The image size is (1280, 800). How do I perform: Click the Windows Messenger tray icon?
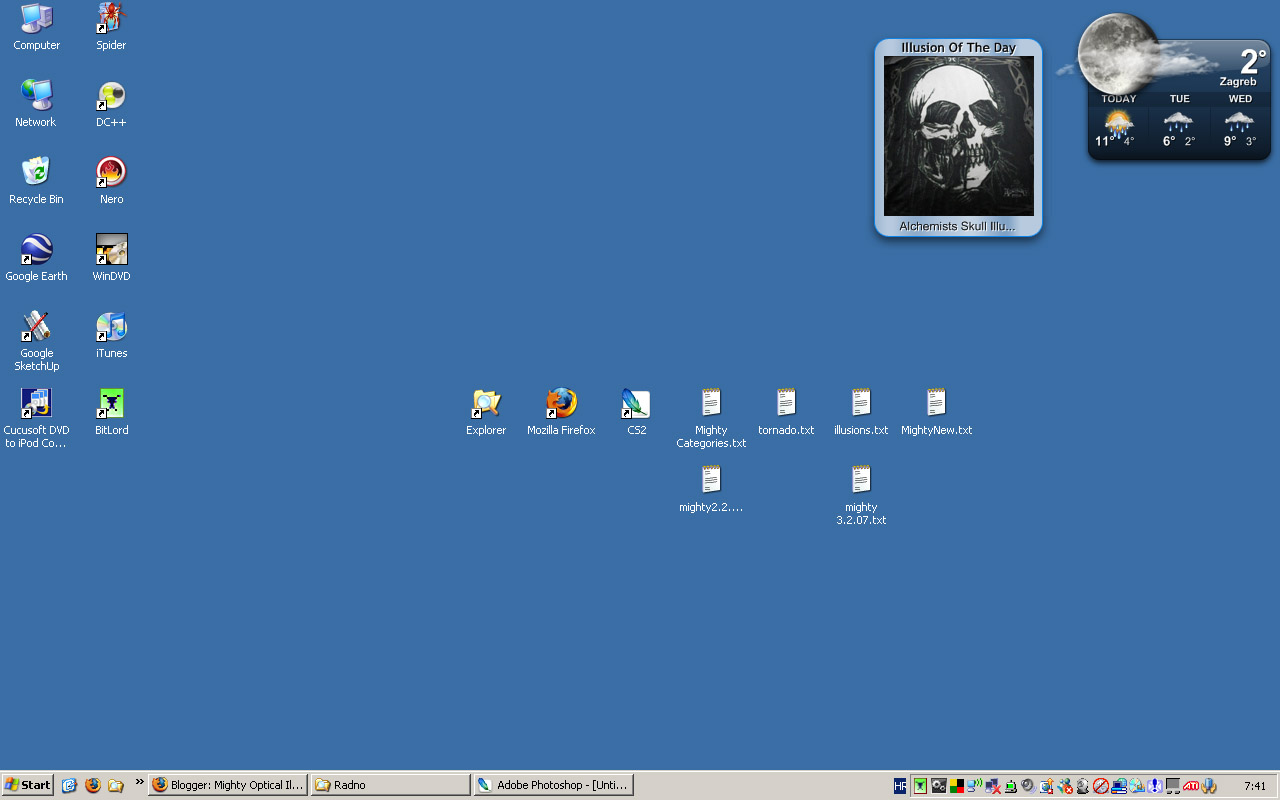coord(1064,786)
